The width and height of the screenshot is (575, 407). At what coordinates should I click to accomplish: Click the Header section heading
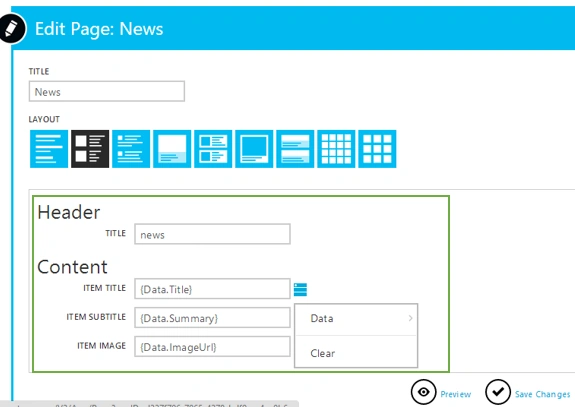click(x=69, y=212)
